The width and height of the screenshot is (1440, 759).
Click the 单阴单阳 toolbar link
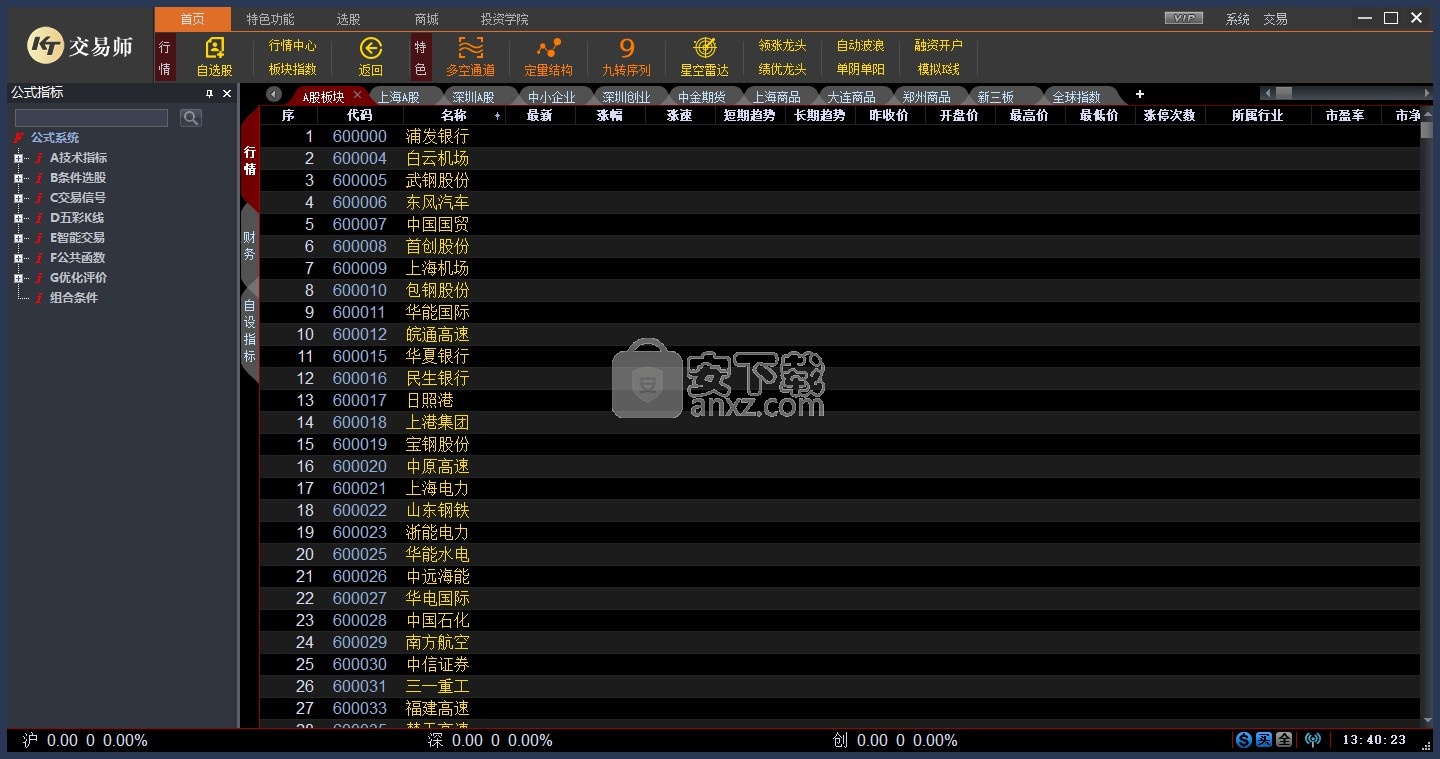point(860,69)
